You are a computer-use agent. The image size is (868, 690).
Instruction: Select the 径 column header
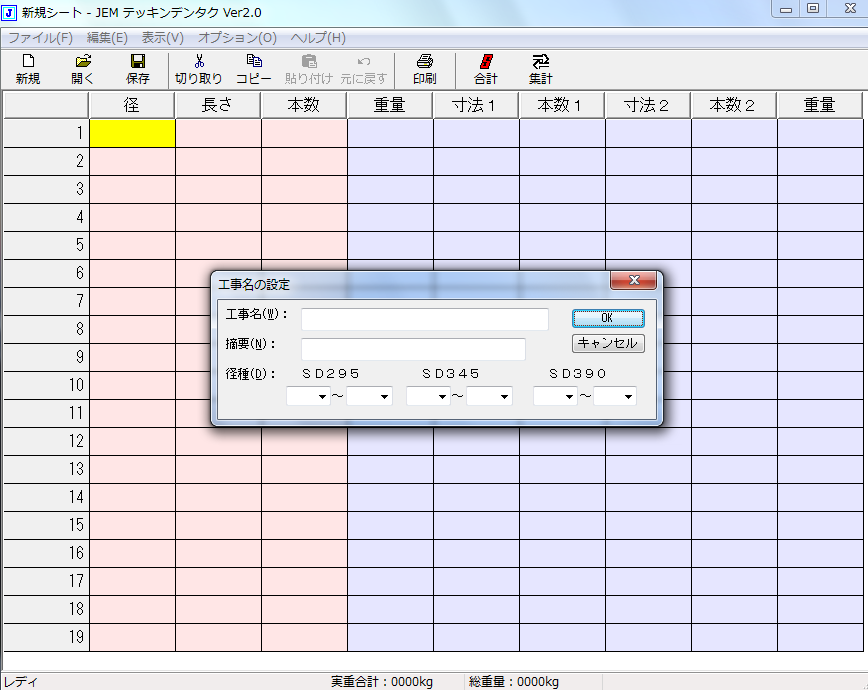point(132,105)
